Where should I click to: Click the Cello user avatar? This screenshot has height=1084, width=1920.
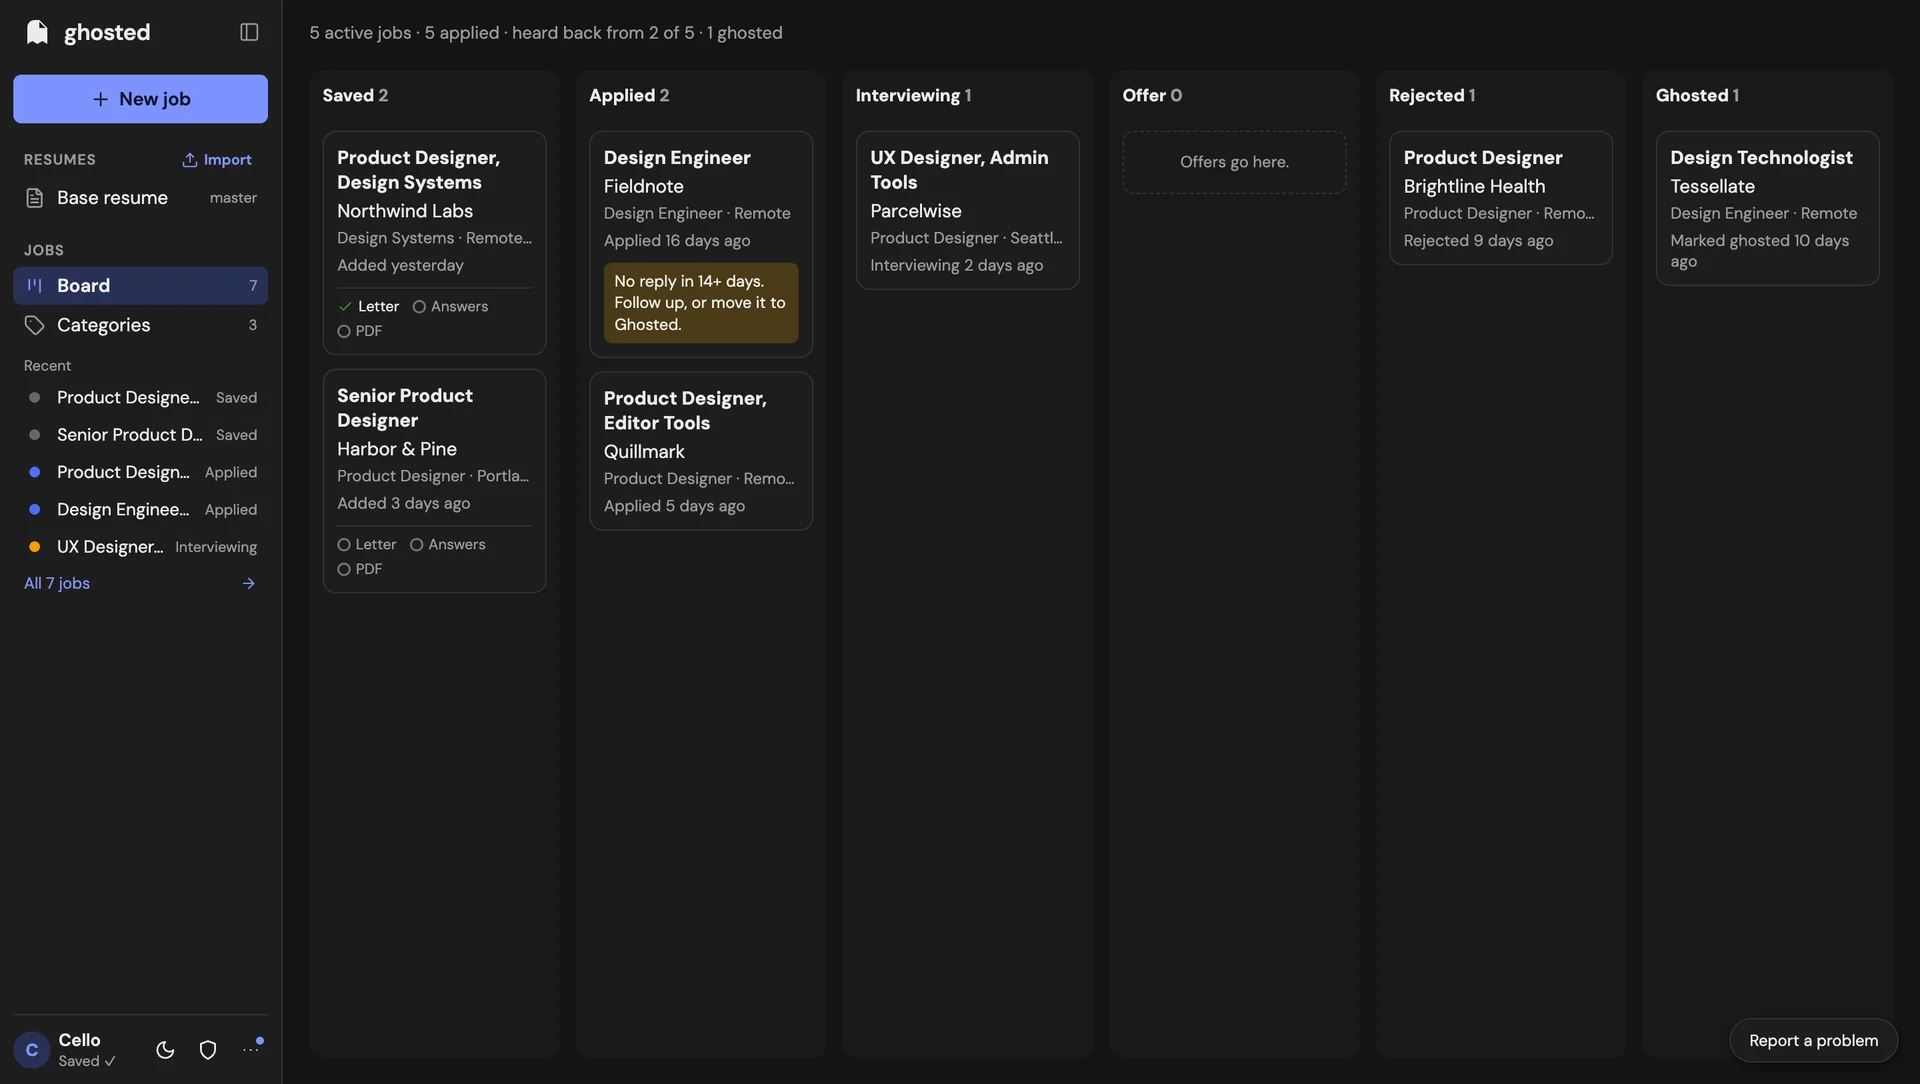[x=32, y=1050]
